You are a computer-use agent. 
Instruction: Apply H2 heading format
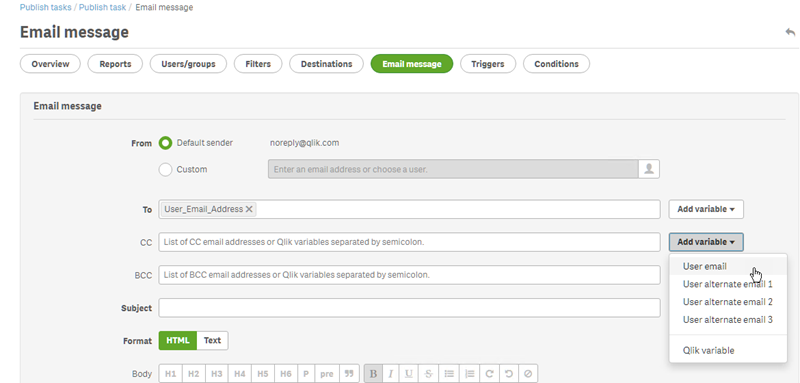194,374
